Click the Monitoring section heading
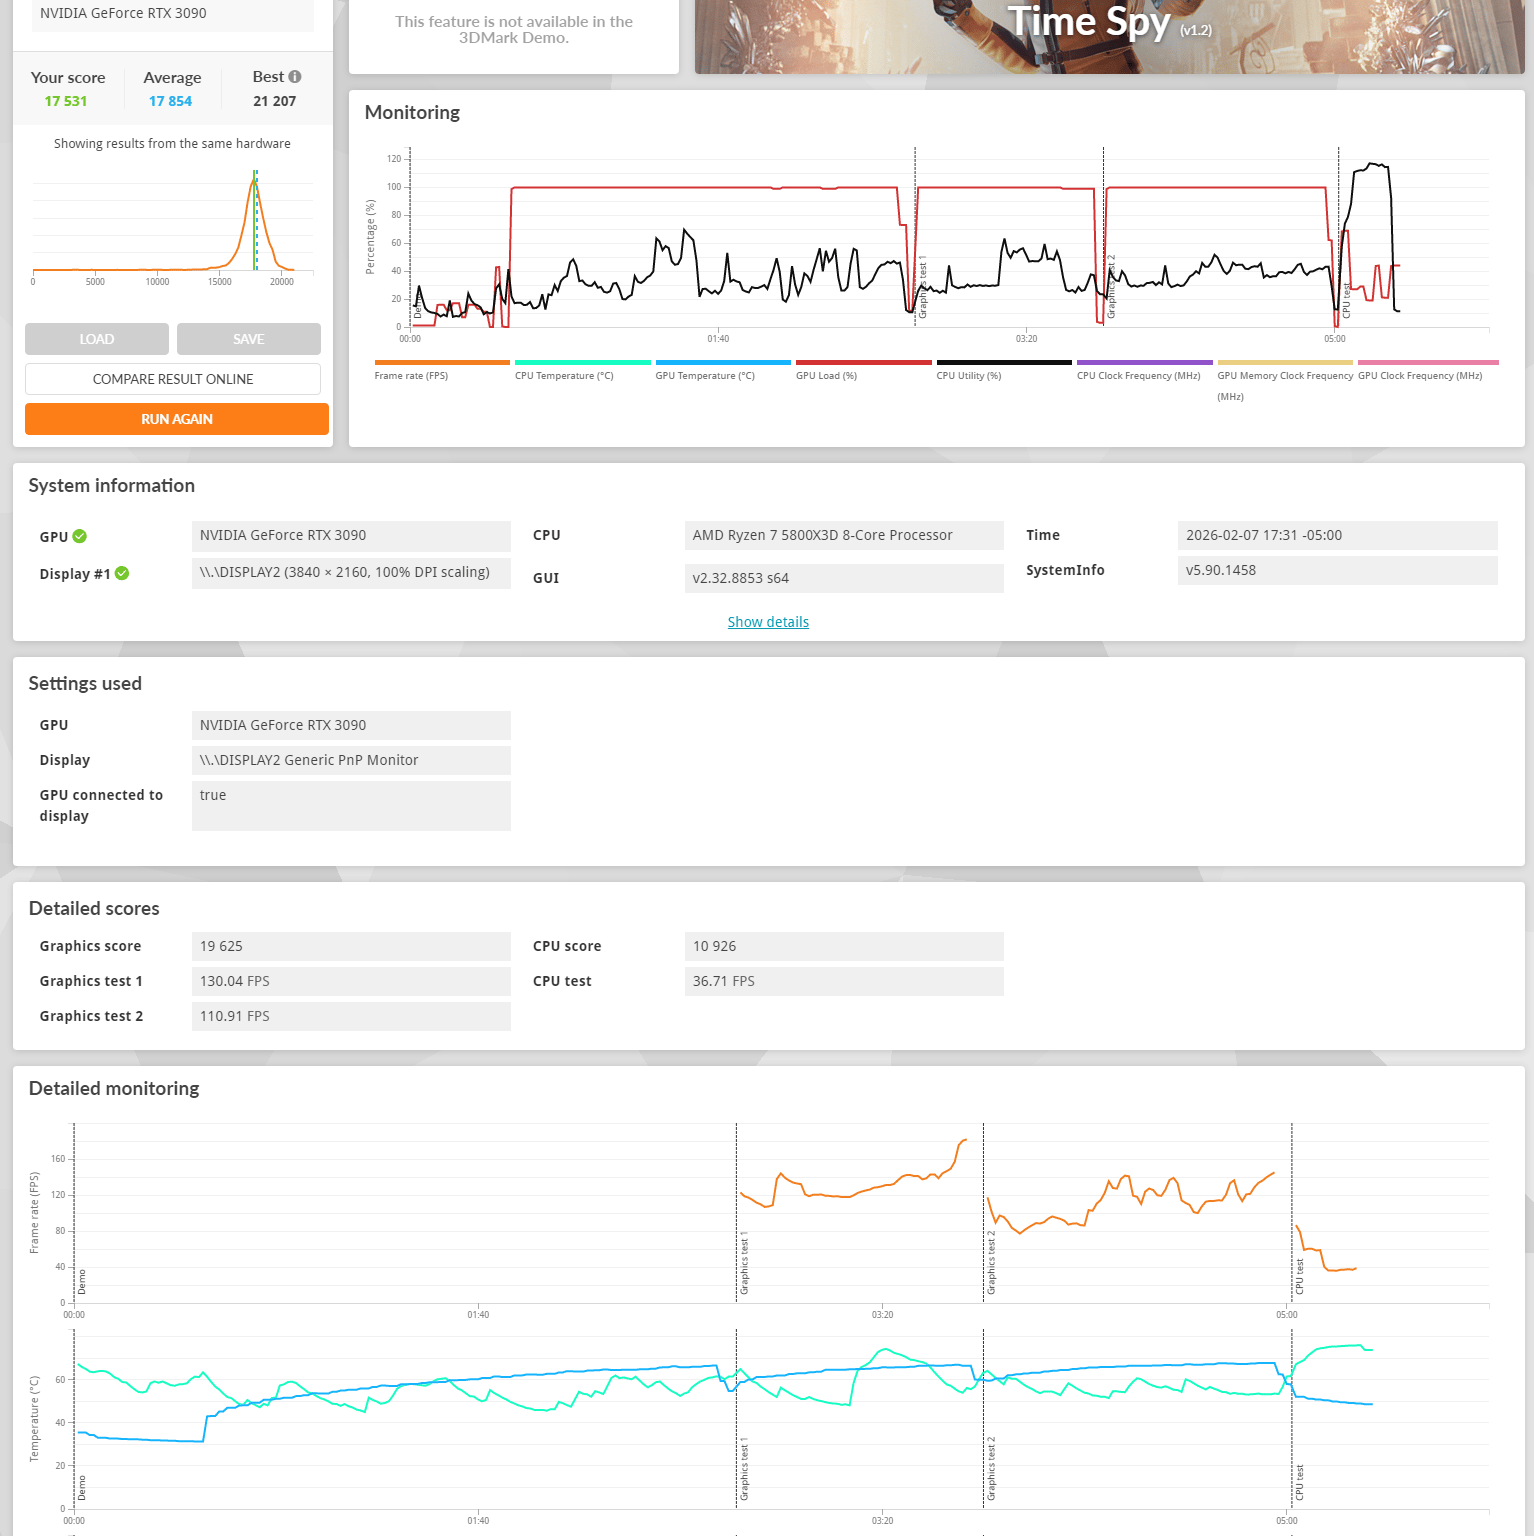This screenshot has width=1534, height=1536. (x=412, y=113)
